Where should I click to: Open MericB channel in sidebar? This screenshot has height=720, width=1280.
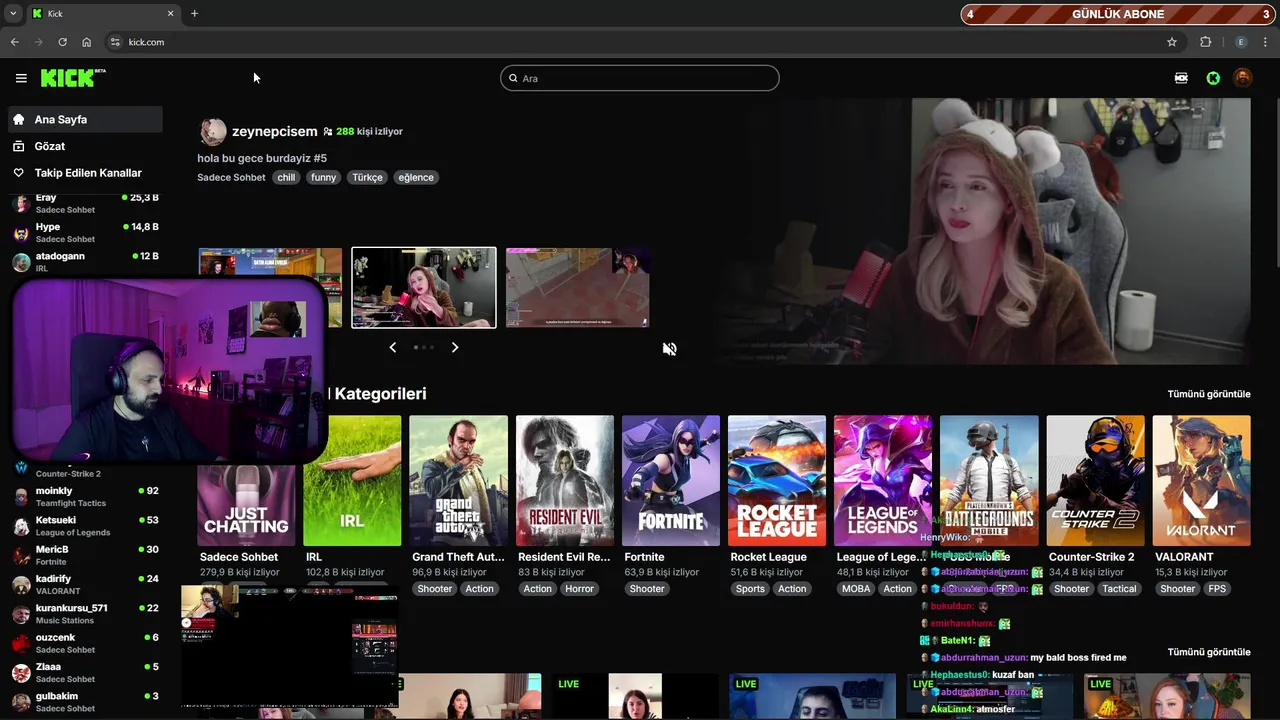85,555
